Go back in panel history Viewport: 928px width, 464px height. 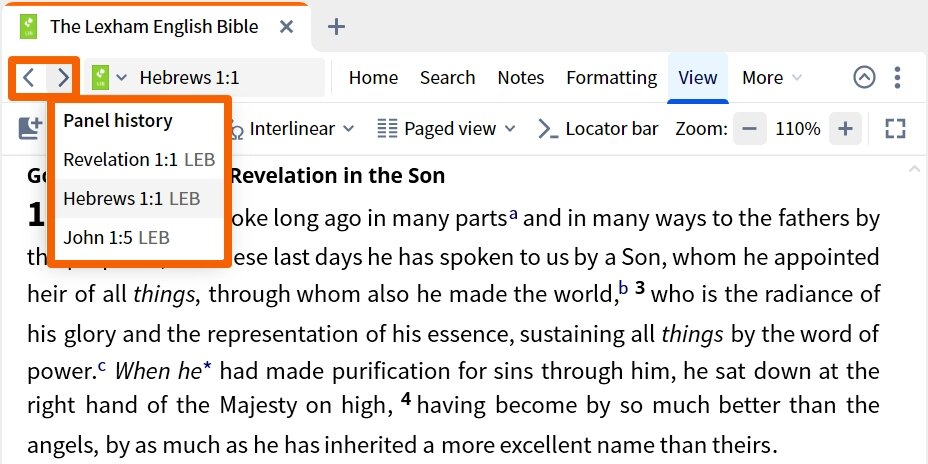pyautogui.click(x=28, y=78)
